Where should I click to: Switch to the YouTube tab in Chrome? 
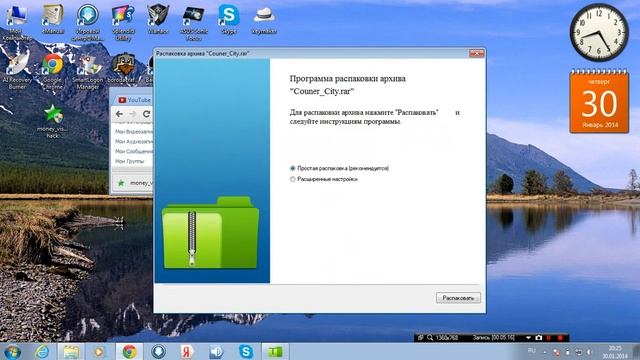click(135, 100)
